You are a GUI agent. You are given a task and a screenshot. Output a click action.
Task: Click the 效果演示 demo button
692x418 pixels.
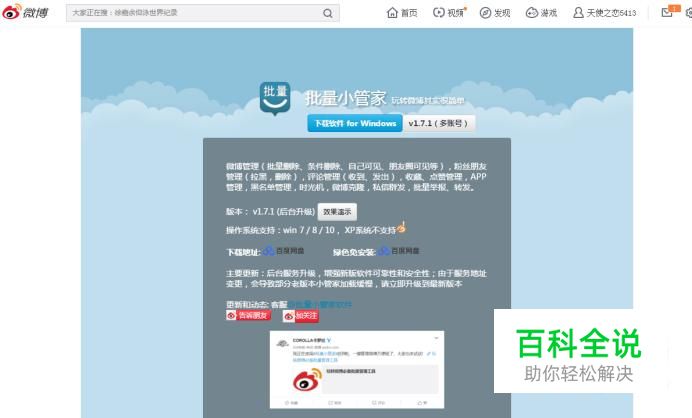point(337,212)
